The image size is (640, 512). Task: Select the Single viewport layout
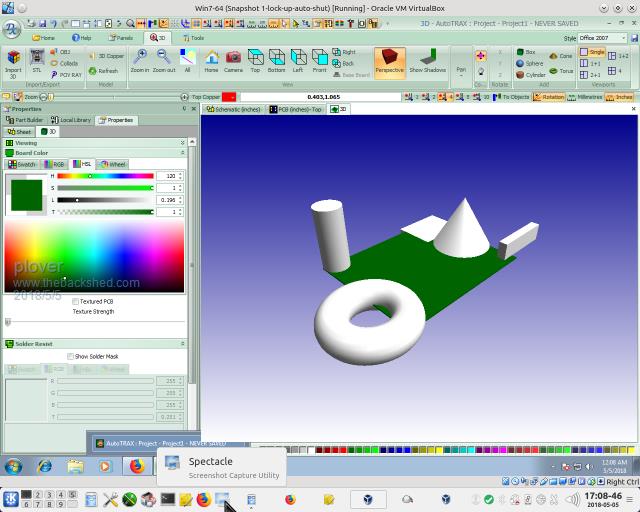point(593,51)
